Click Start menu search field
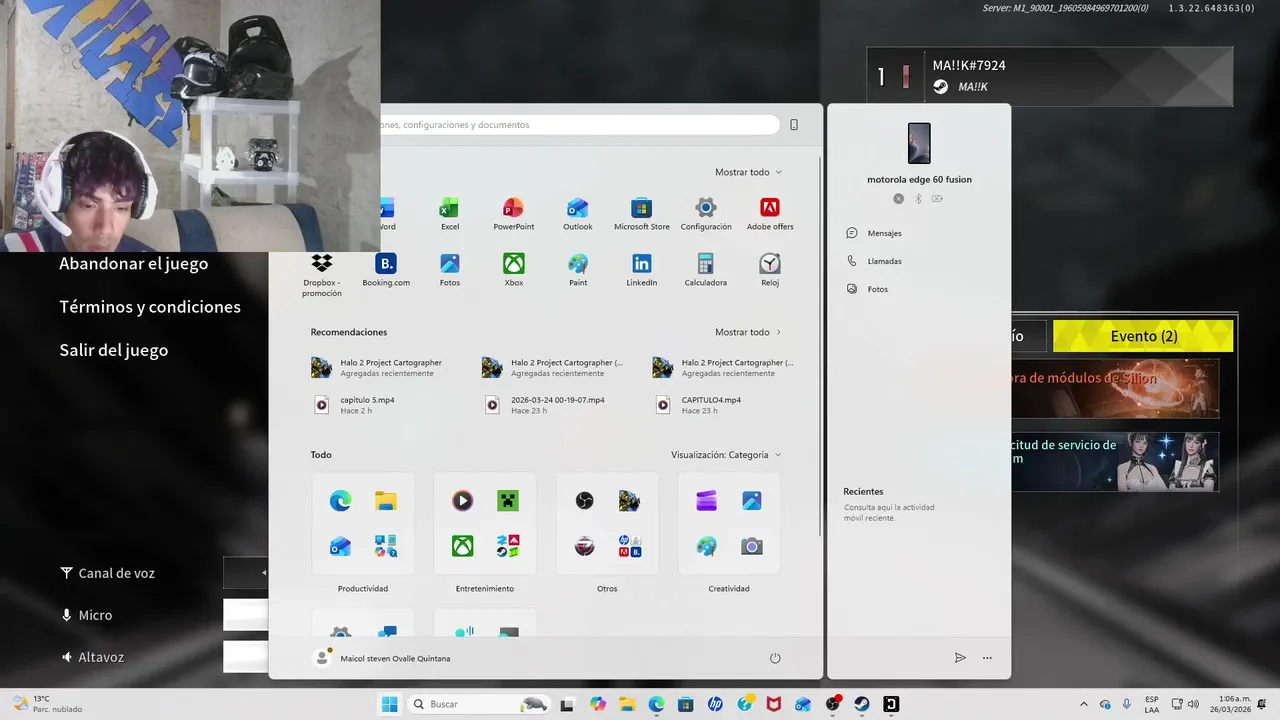Viewport: 1280px width, 720px height. pyautogui.click(x=578, y=125)
